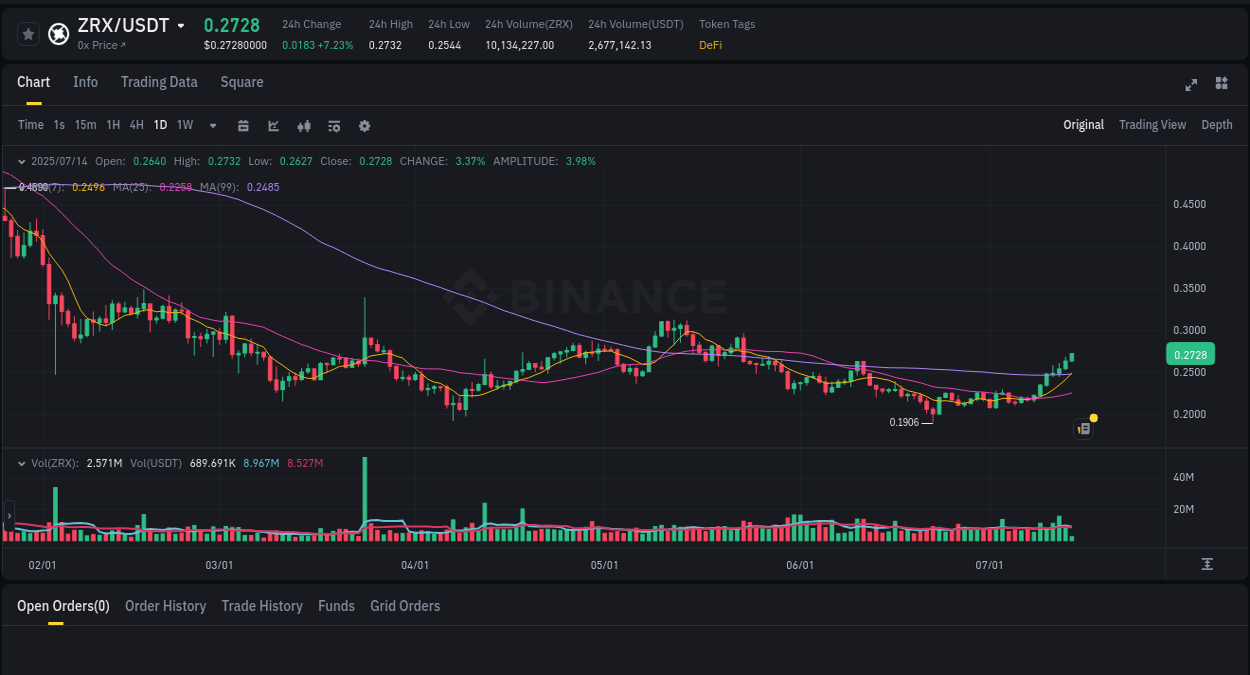1250x675 pixels.
Task: Click the candlestick chart type icon
Action: tap(303, 125)
